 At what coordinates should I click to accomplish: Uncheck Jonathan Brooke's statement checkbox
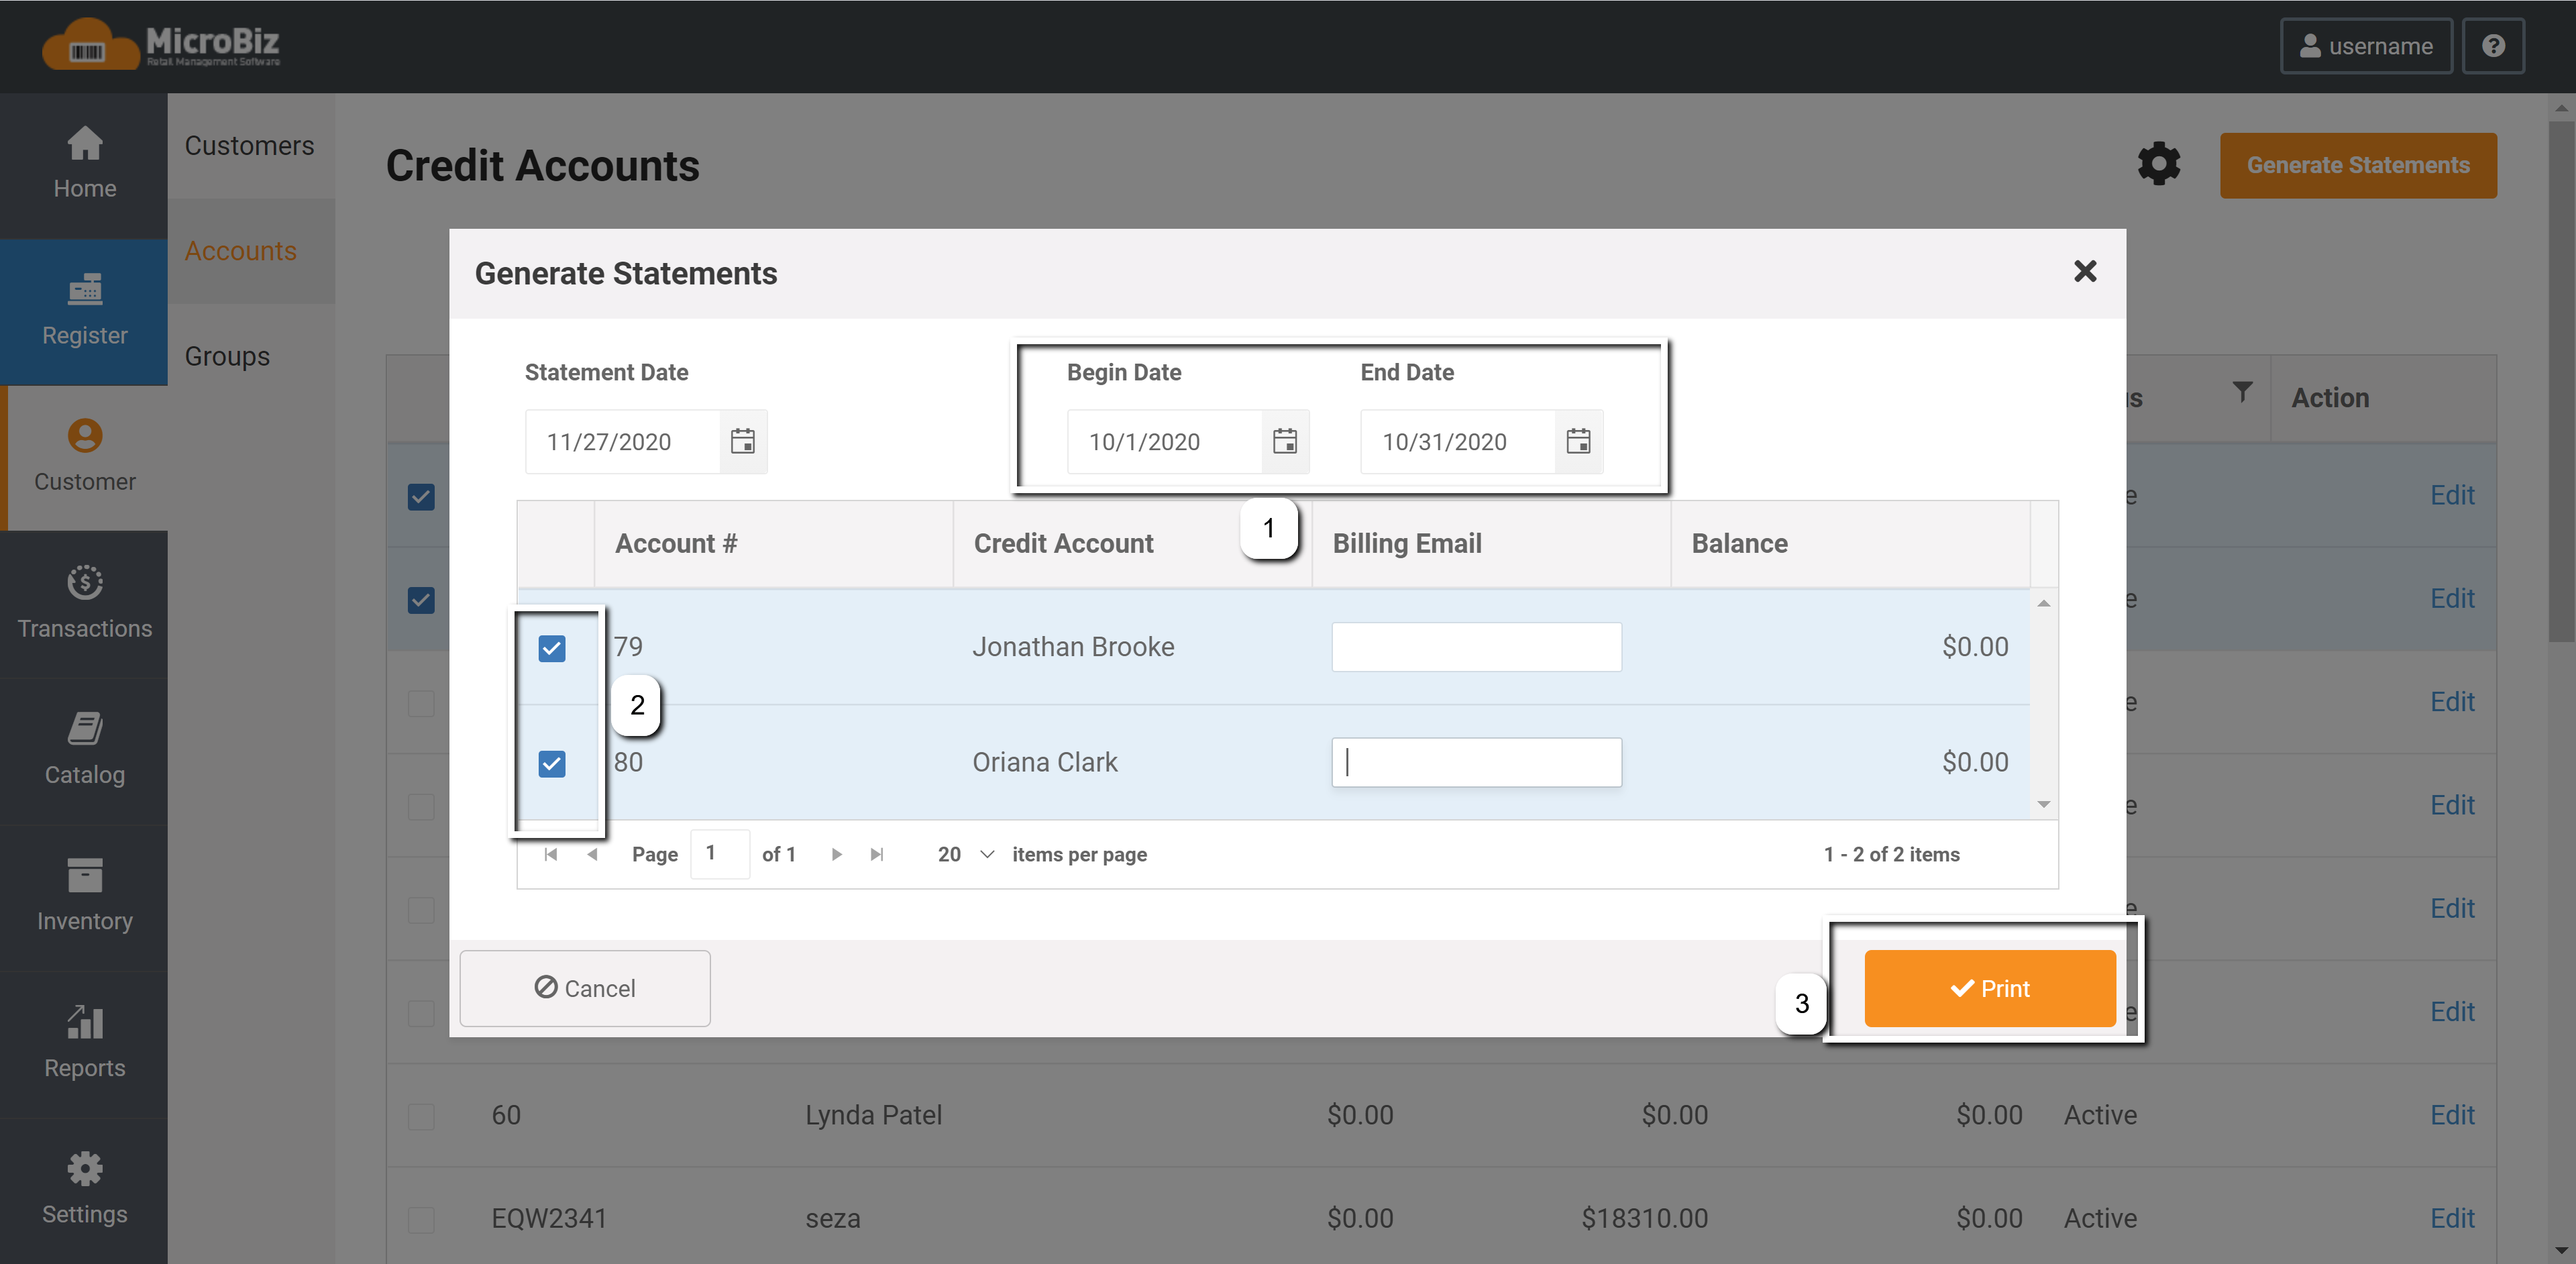coord(552,648)
